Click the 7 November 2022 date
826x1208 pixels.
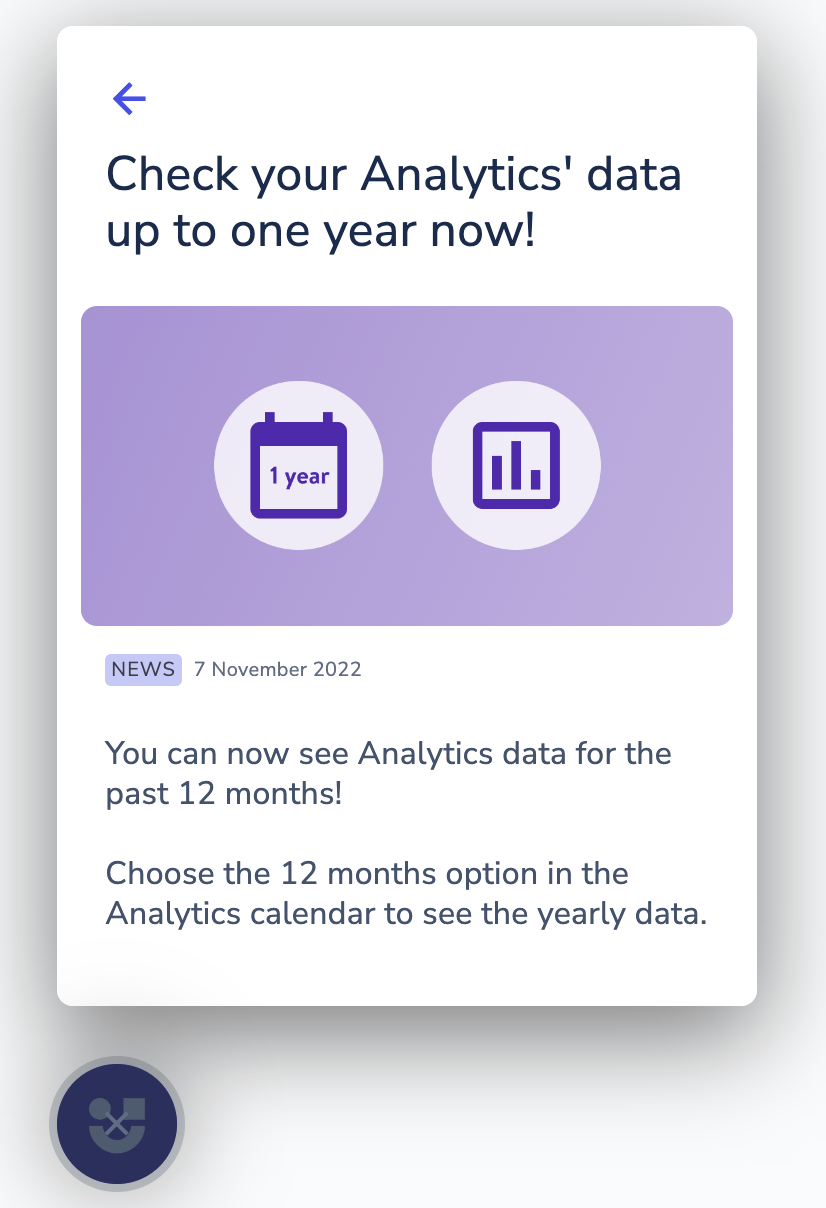(277, 669)
